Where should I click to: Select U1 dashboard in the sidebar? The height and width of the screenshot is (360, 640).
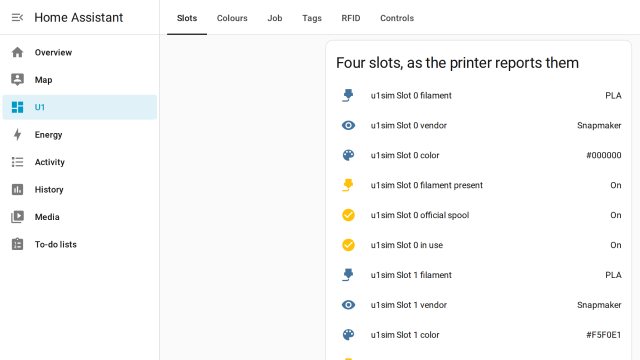(x=80, y=107)
